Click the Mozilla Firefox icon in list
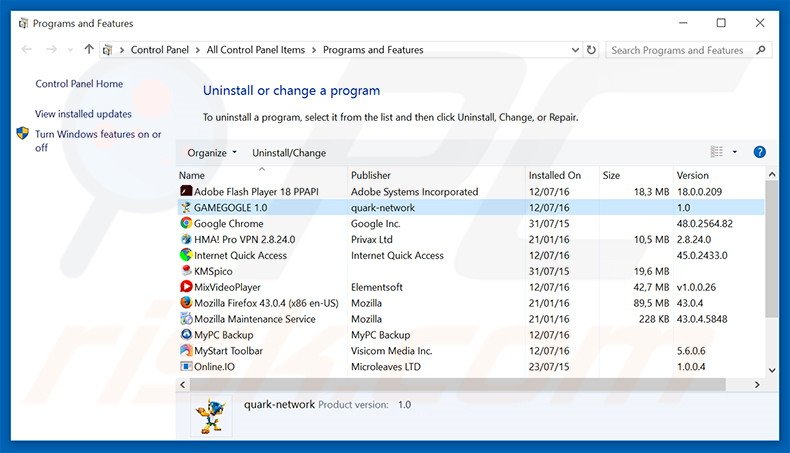The height and width of the screenshot is (453, 790). [x=186, y=302]
